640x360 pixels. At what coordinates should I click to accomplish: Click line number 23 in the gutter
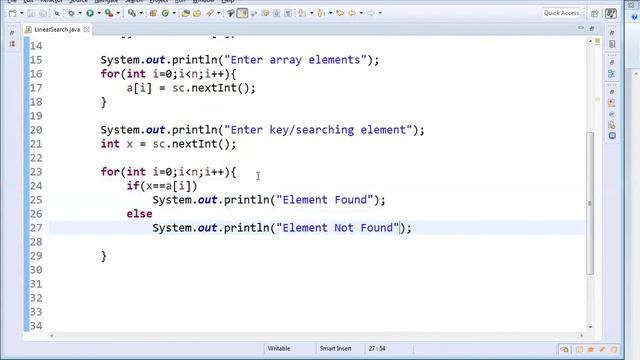coord(36,172)
